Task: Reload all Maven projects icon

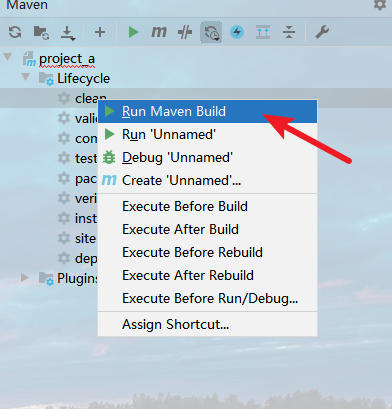Action: pos(15,32)
